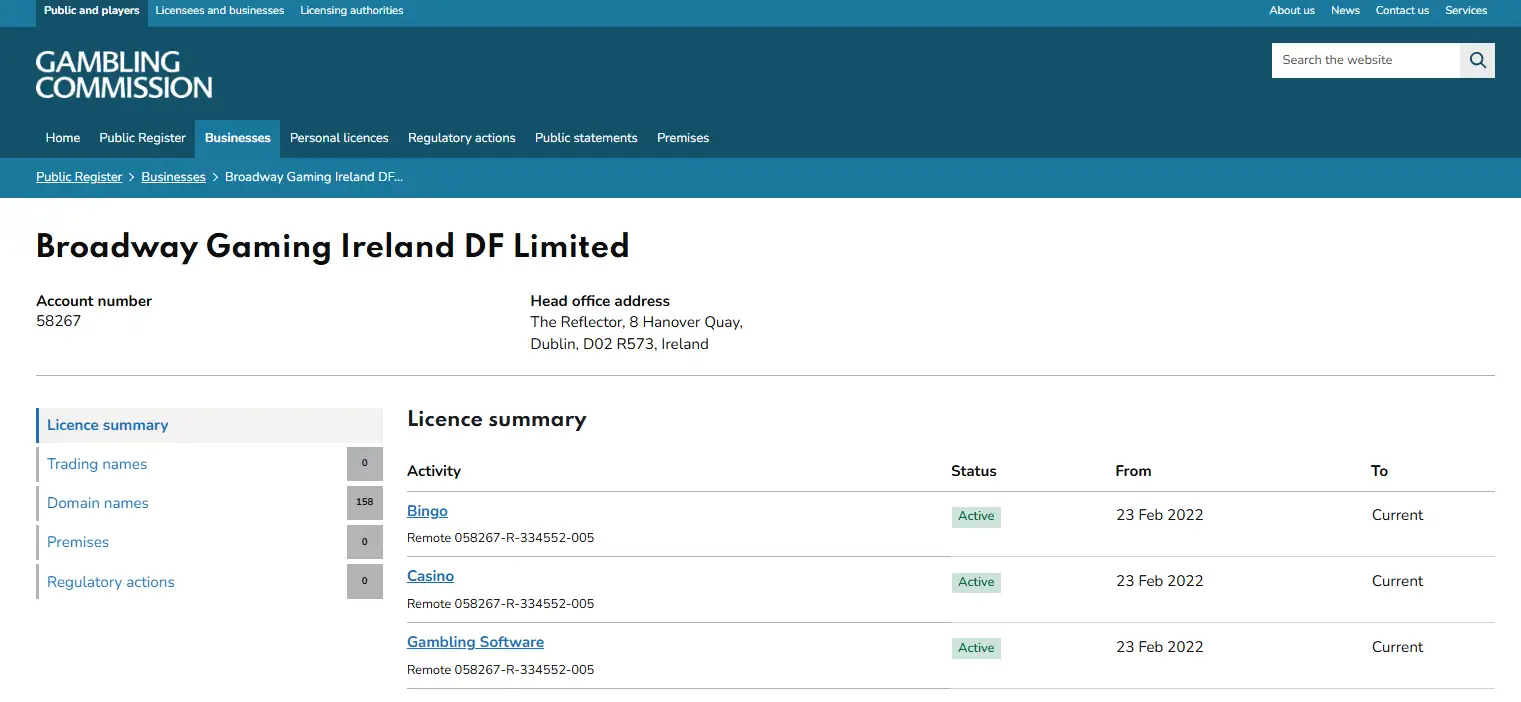Switch to Public and players tab

point(92,11)
